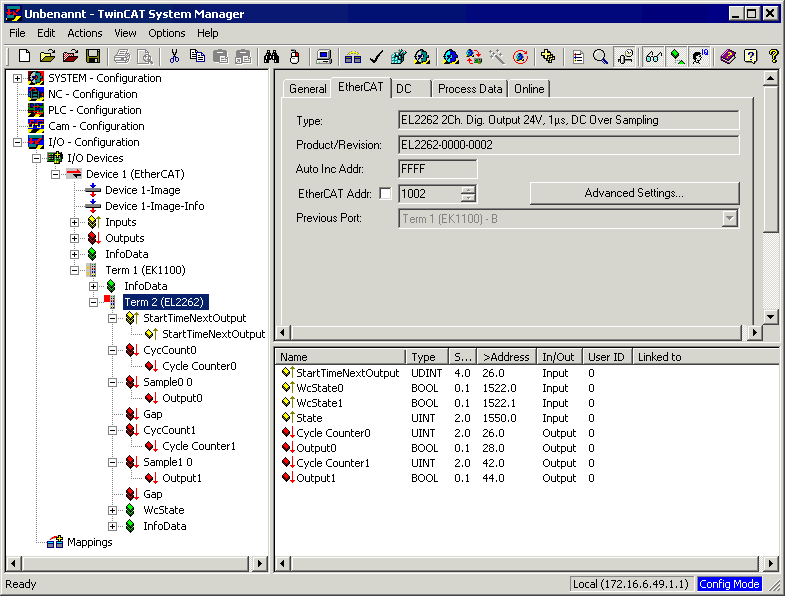Select the Cycle Counter0 tree item

pos(199,366)
